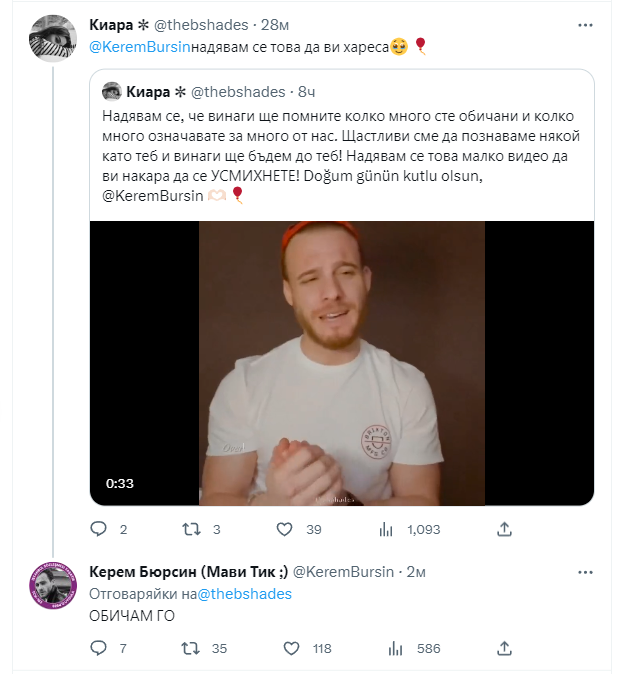Image resolution: width=634 pixels, height=674 pixels.
Task: Open @thebshades link in reply line
Action: (245, 594)
